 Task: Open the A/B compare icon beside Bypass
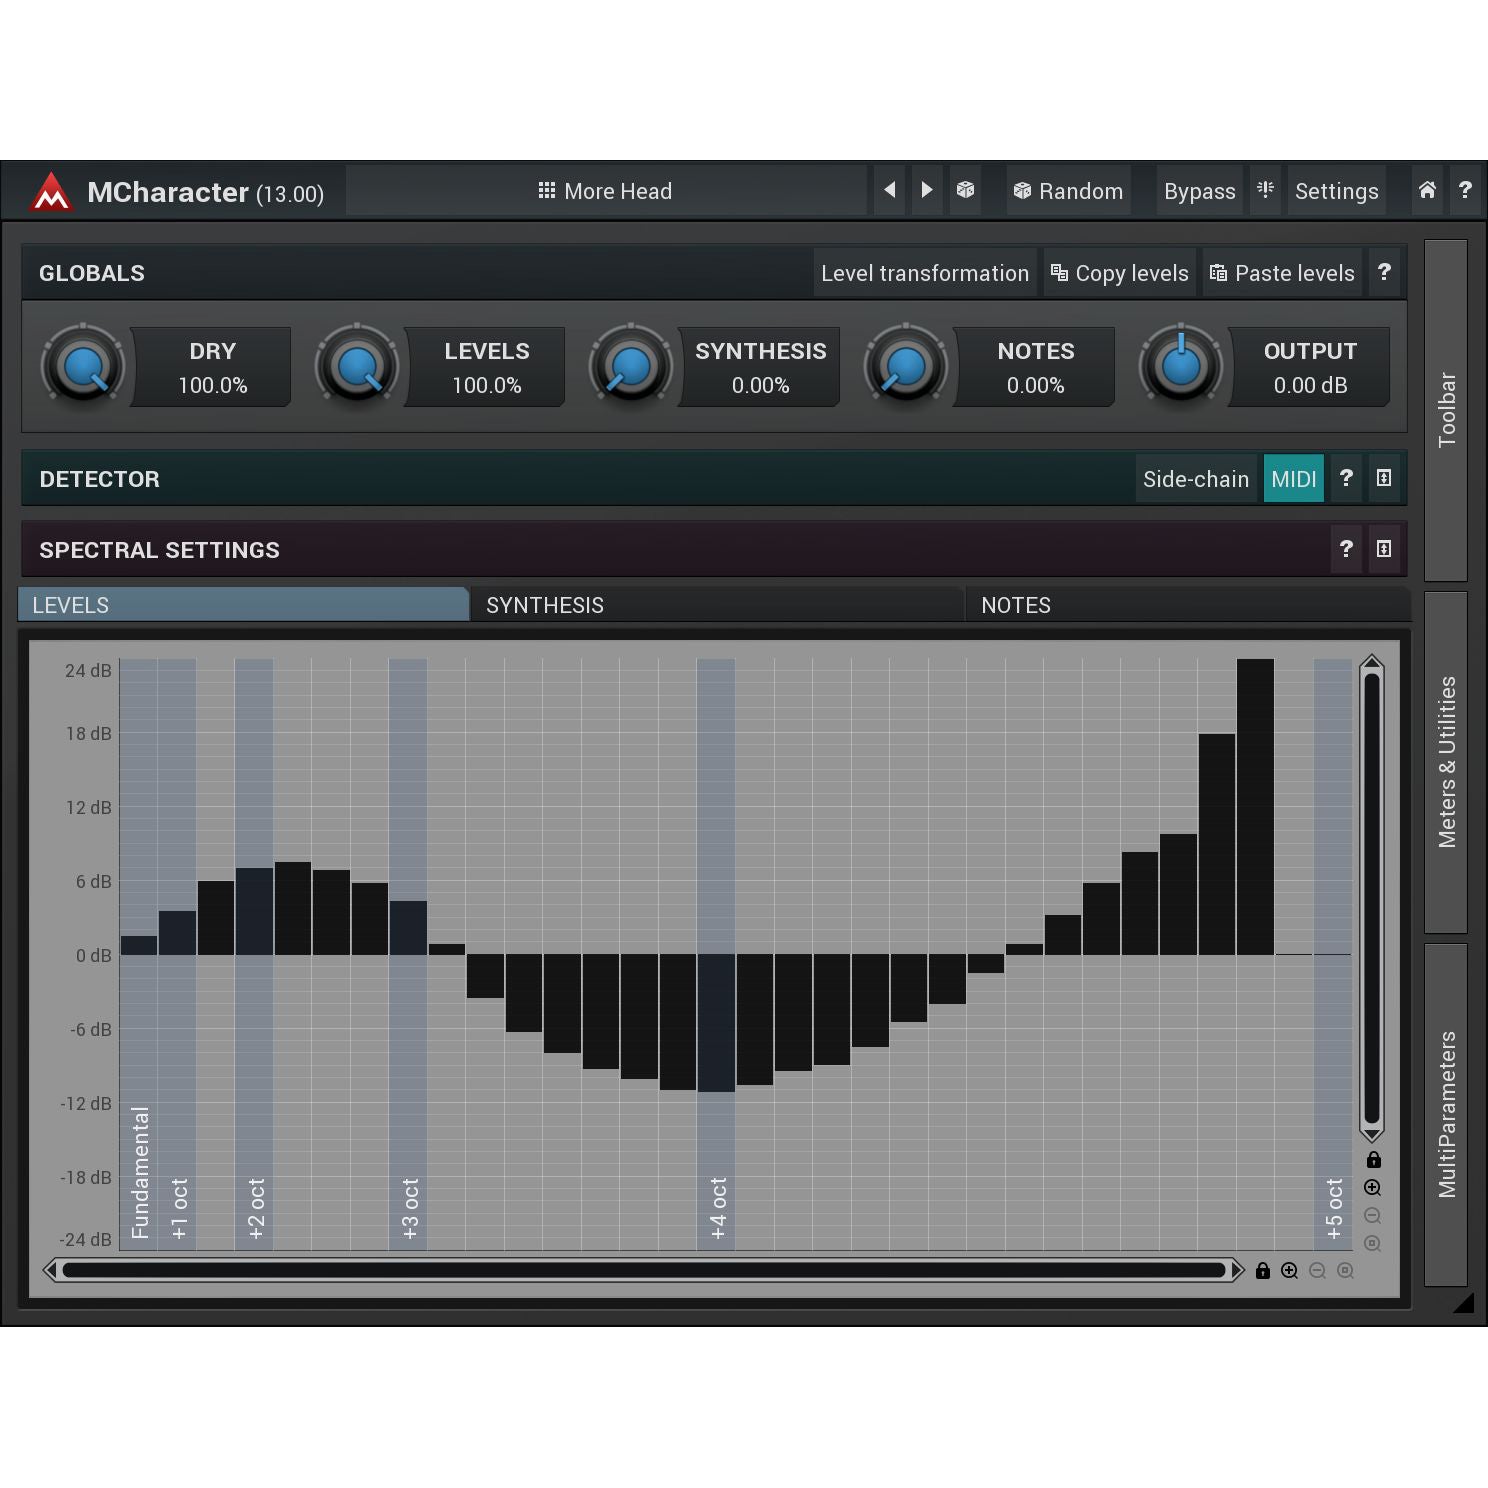click(1265, 190)
